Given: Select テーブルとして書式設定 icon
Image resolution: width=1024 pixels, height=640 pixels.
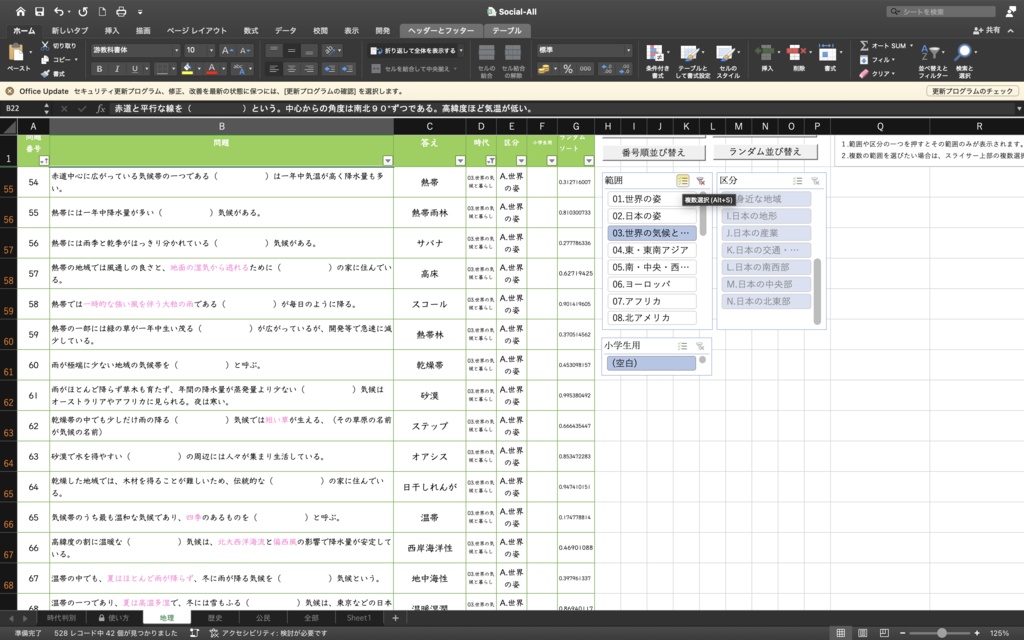Looking at the screenshot, I should pos(690,55).
